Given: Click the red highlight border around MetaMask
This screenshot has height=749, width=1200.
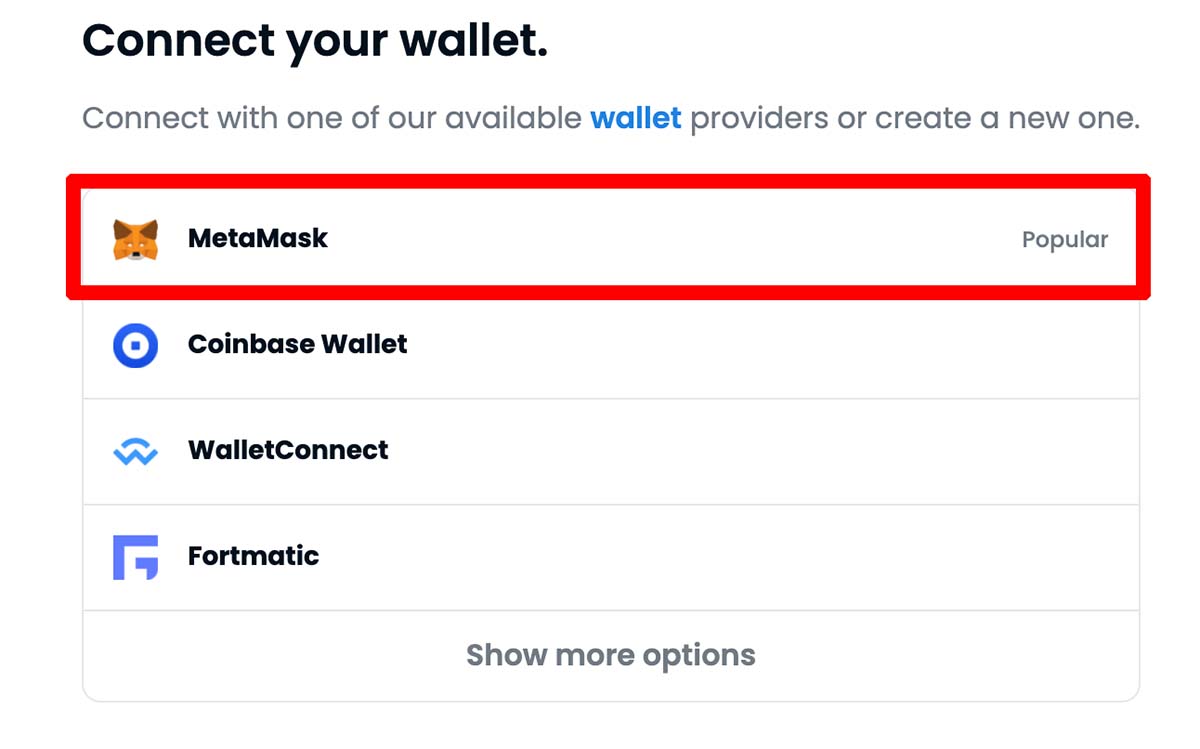Looking at the screenshot, I should [x=608, y=182].
